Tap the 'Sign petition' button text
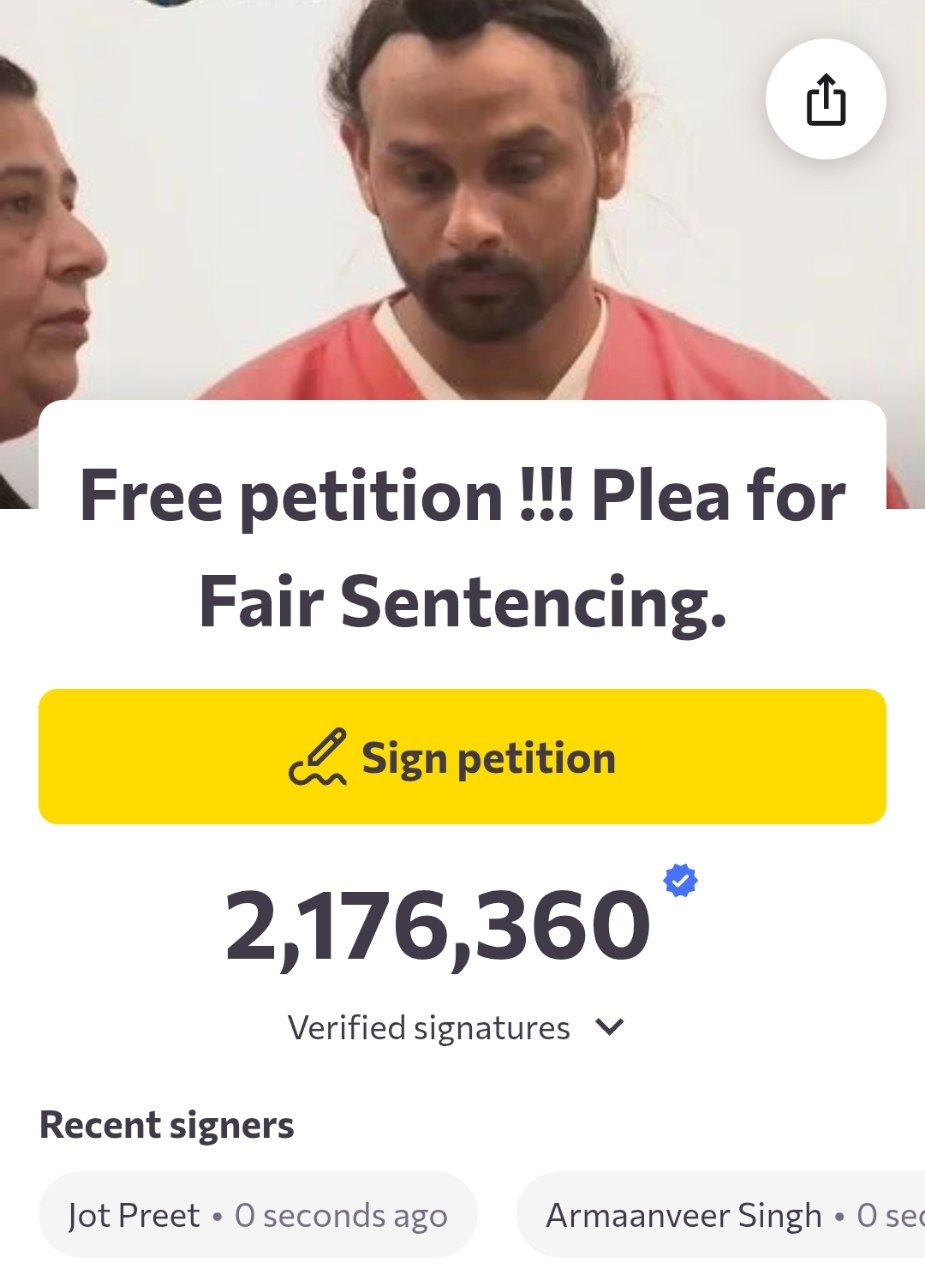The width and height of the screenshot is (925, 1280). pyautogui.click(x=488, y=758)
